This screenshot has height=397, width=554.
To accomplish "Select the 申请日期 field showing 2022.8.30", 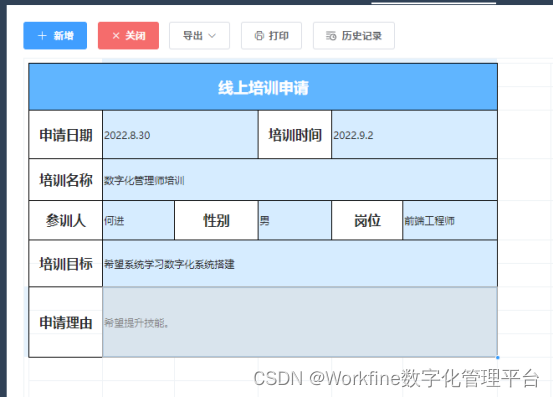I will click(180, 135).
